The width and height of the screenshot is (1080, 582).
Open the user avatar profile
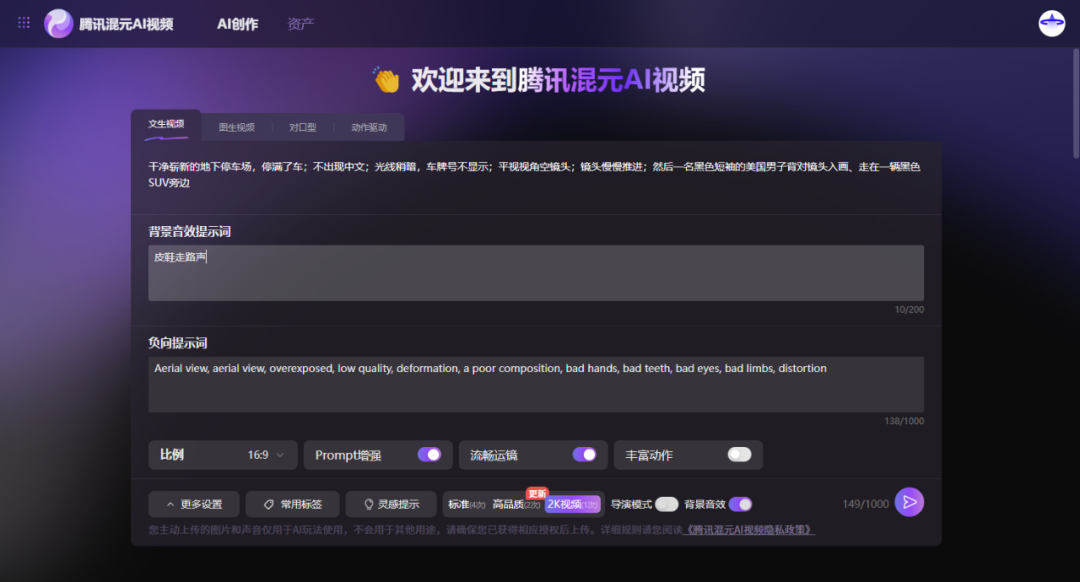tap(1052, 23)
